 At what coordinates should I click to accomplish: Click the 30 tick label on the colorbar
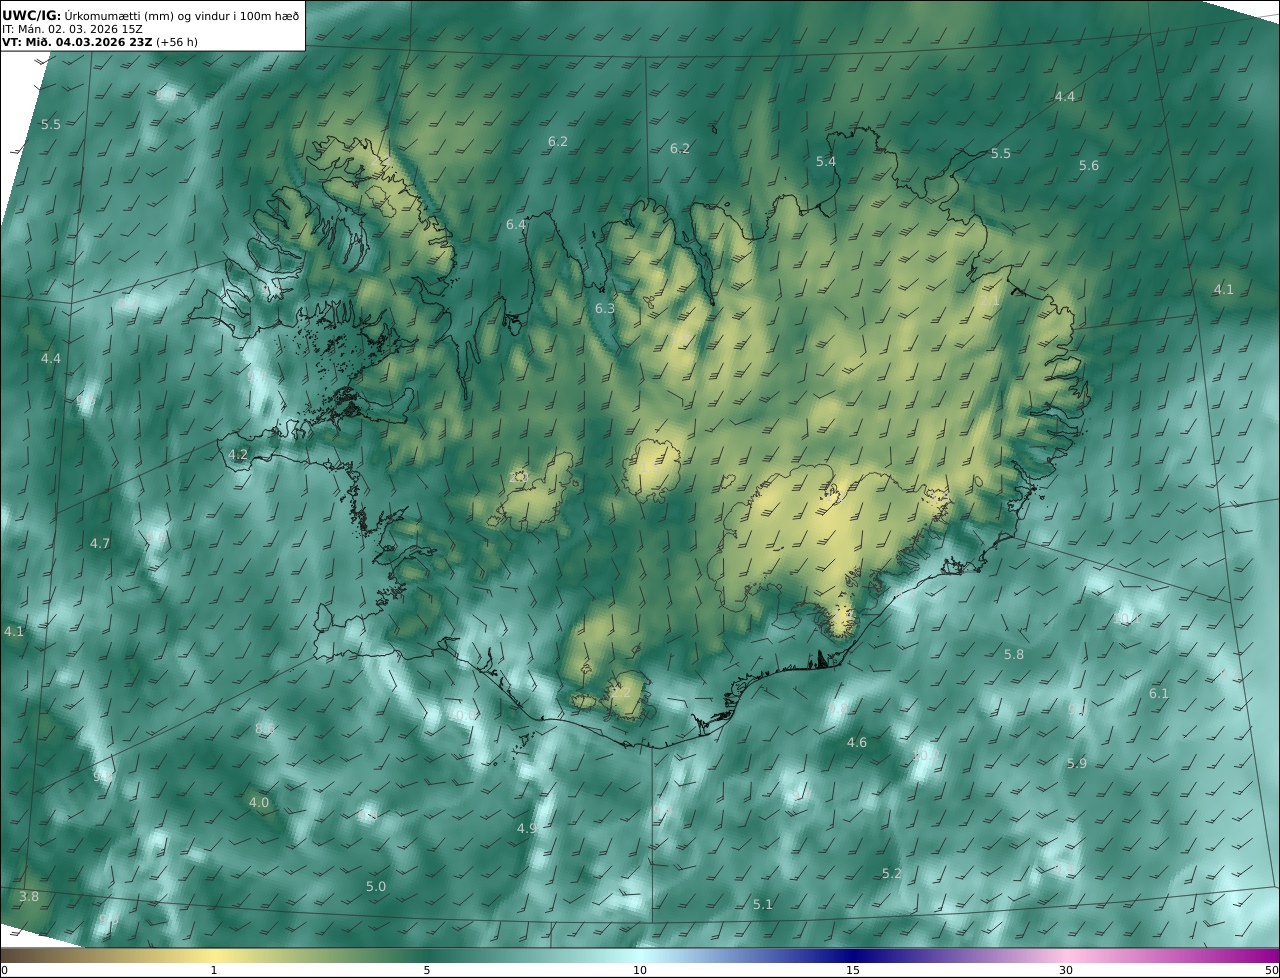(1066, 970)
